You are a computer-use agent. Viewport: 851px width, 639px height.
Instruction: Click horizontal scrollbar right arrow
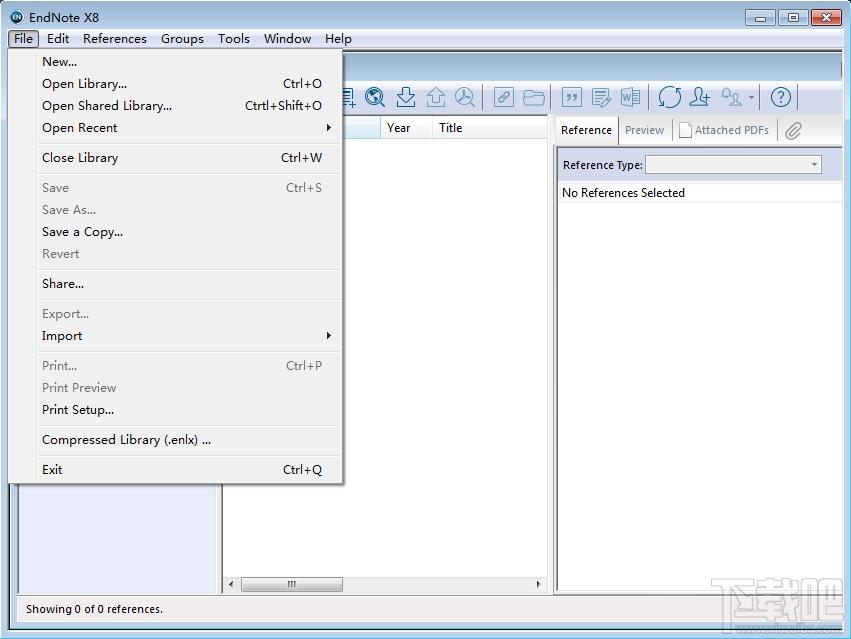538,584
